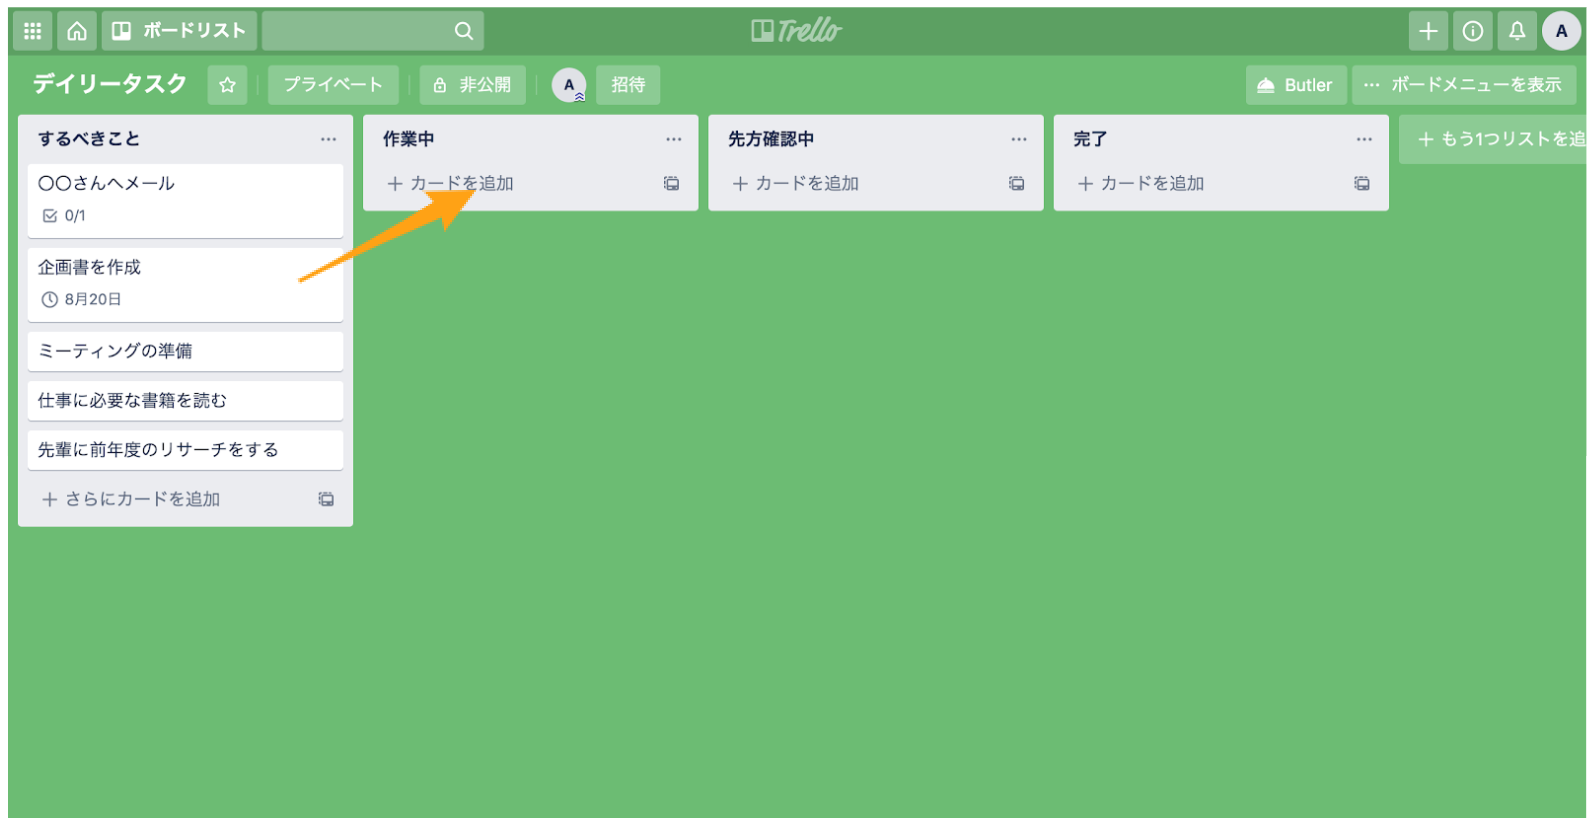The image size is (1594, 818).
Task: Open the ミーティングの準備 card
Action: [185, 351]
